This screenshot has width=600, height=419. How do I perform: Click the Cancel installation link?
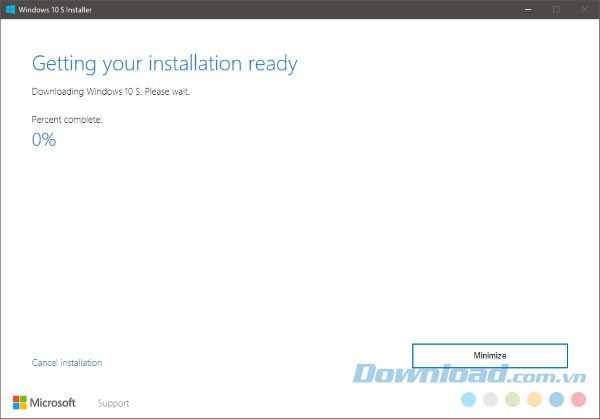pyautogui.click(x=67, y=362)
